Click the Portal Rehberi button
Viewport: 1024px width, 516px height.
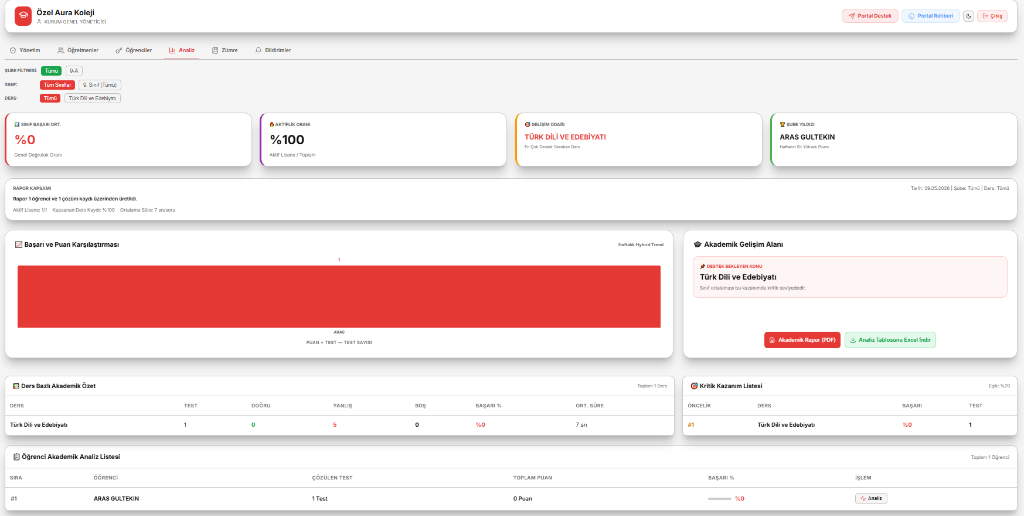coord(930,16)
